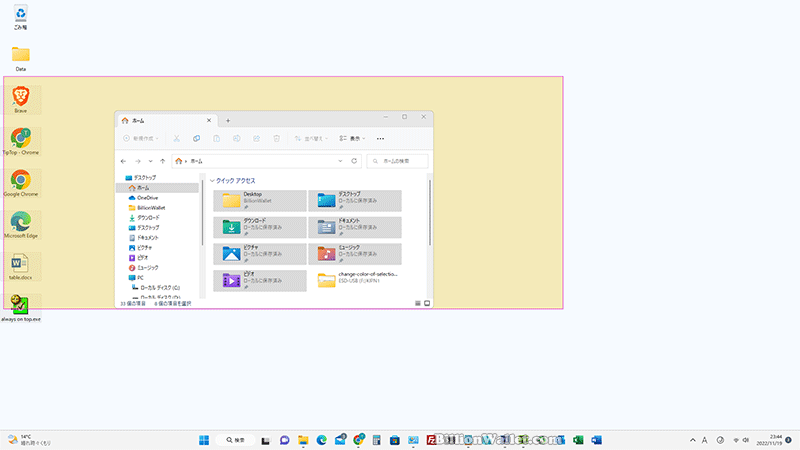Select the Data folder on the desktop
800x450 pixels.
[x=20, y=58]
